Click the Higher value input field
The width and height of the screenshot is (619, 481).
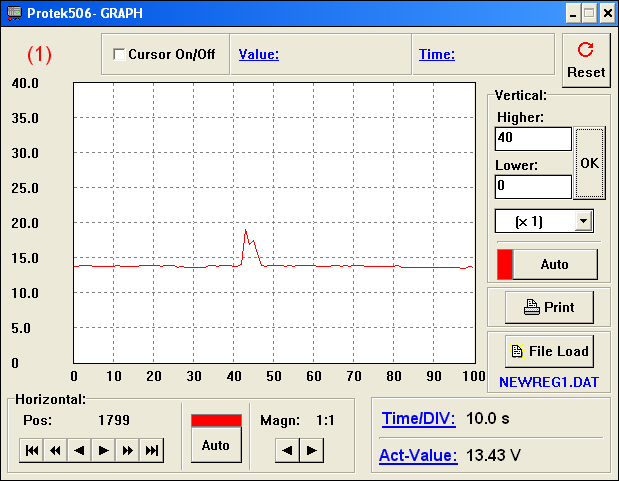[532, 139]
